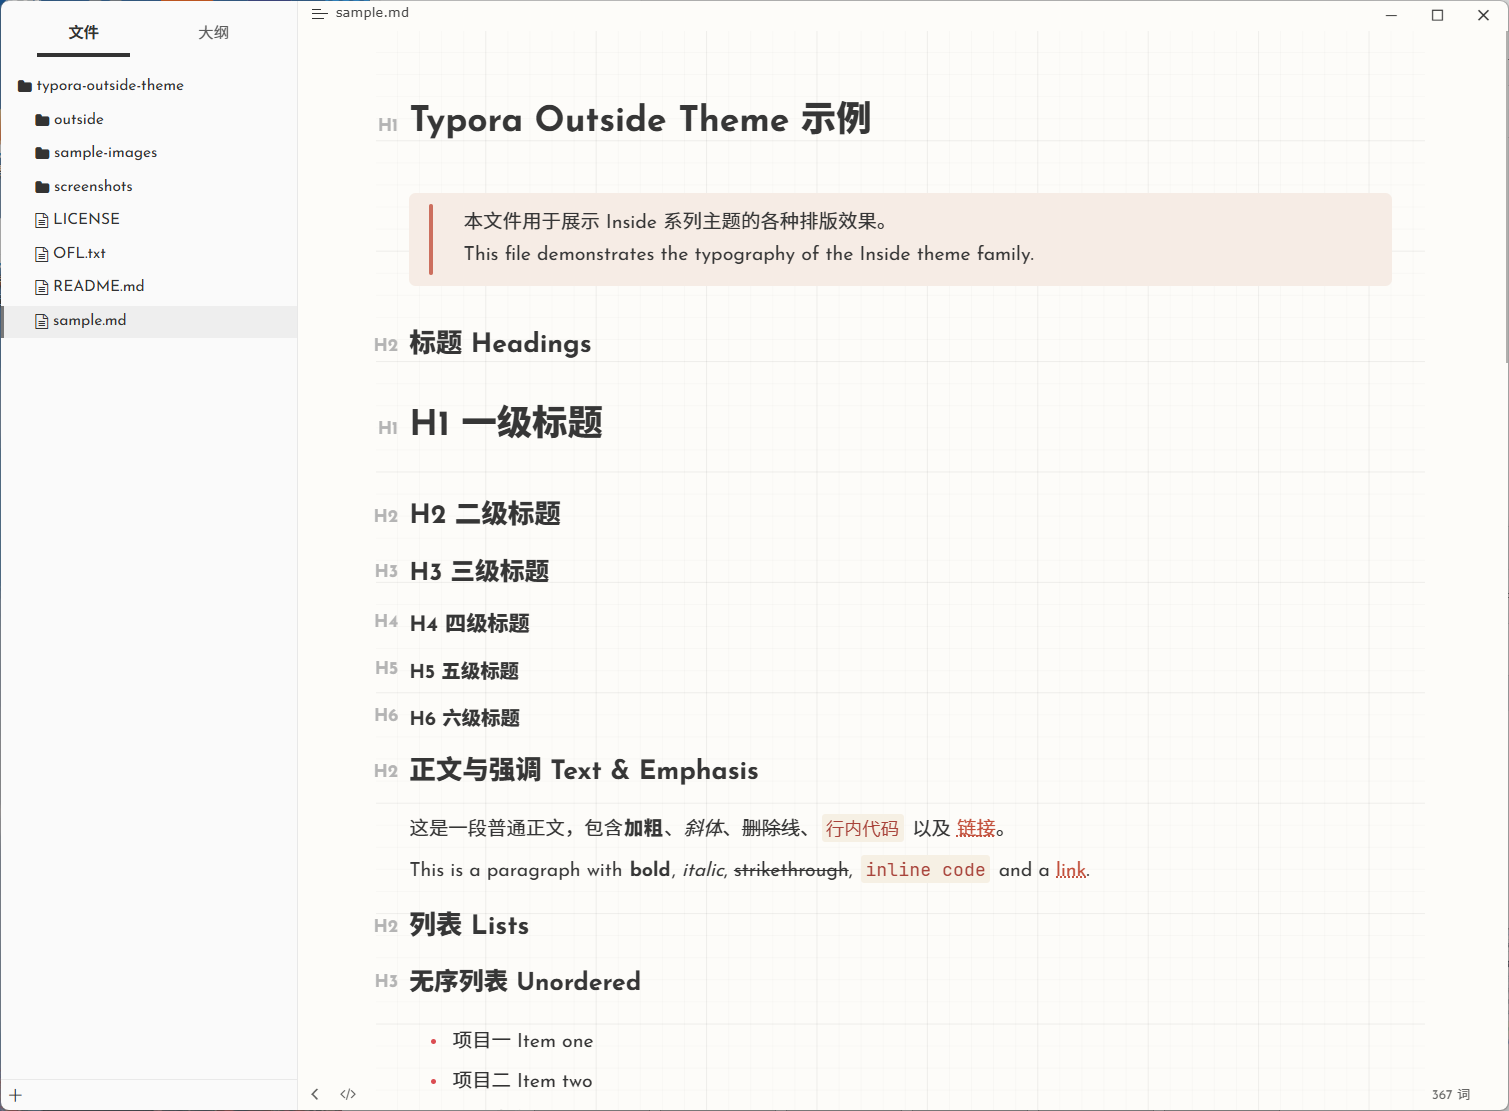Open the 链接 hyperlink in Chinese paragraph
Viewport: 1509px width, 1111px height.
pyautogui.click(x=976, y=828)
